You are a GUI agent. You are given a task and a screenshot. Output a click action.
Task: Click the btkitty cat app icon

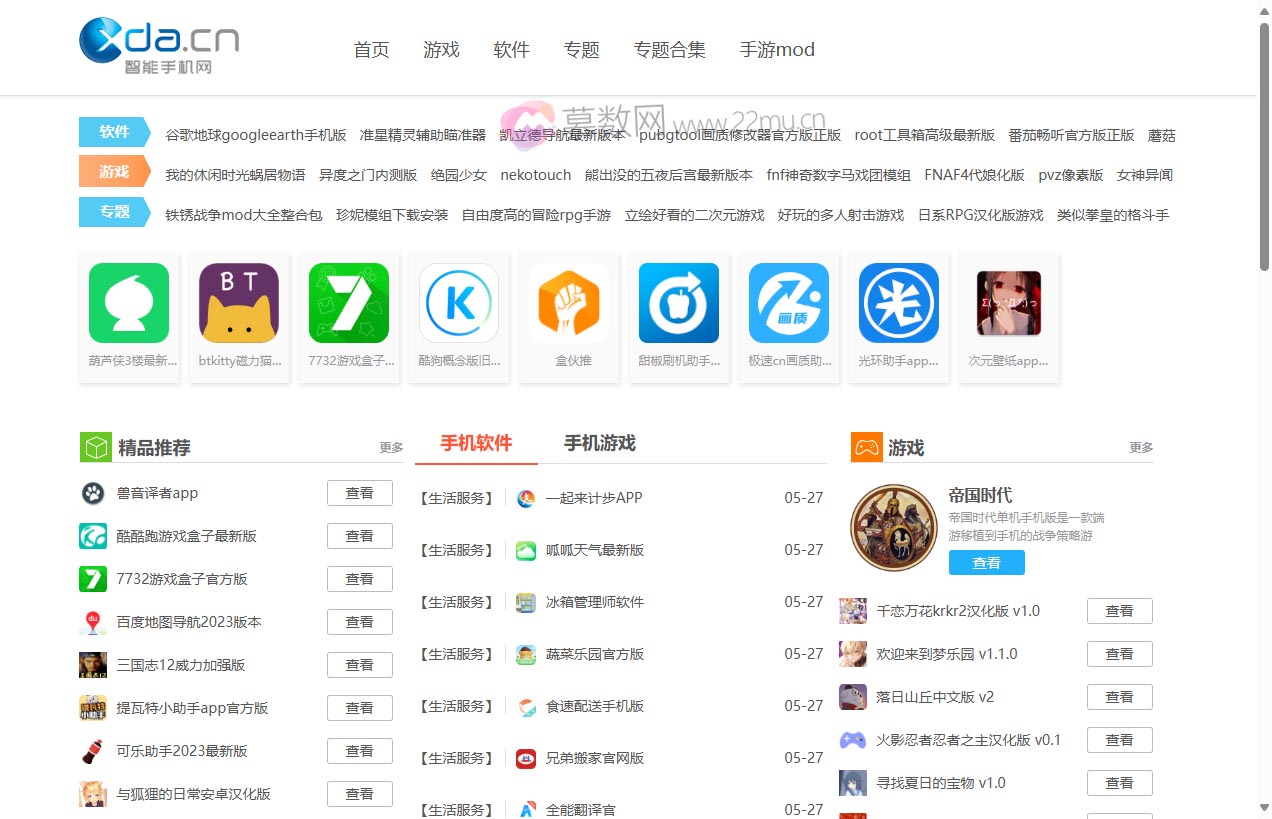[239, 303]
